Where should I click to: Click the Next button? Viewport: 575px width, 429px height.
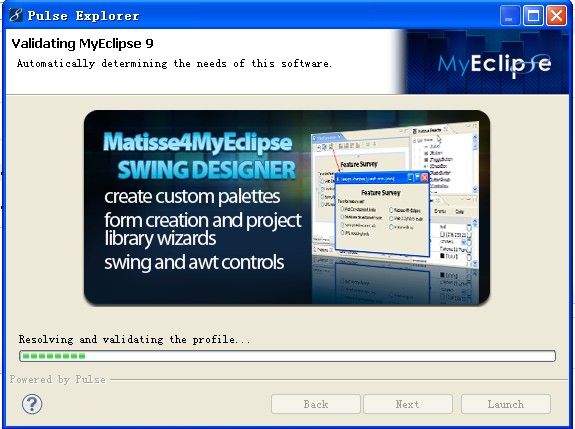[x=407, y=404]
